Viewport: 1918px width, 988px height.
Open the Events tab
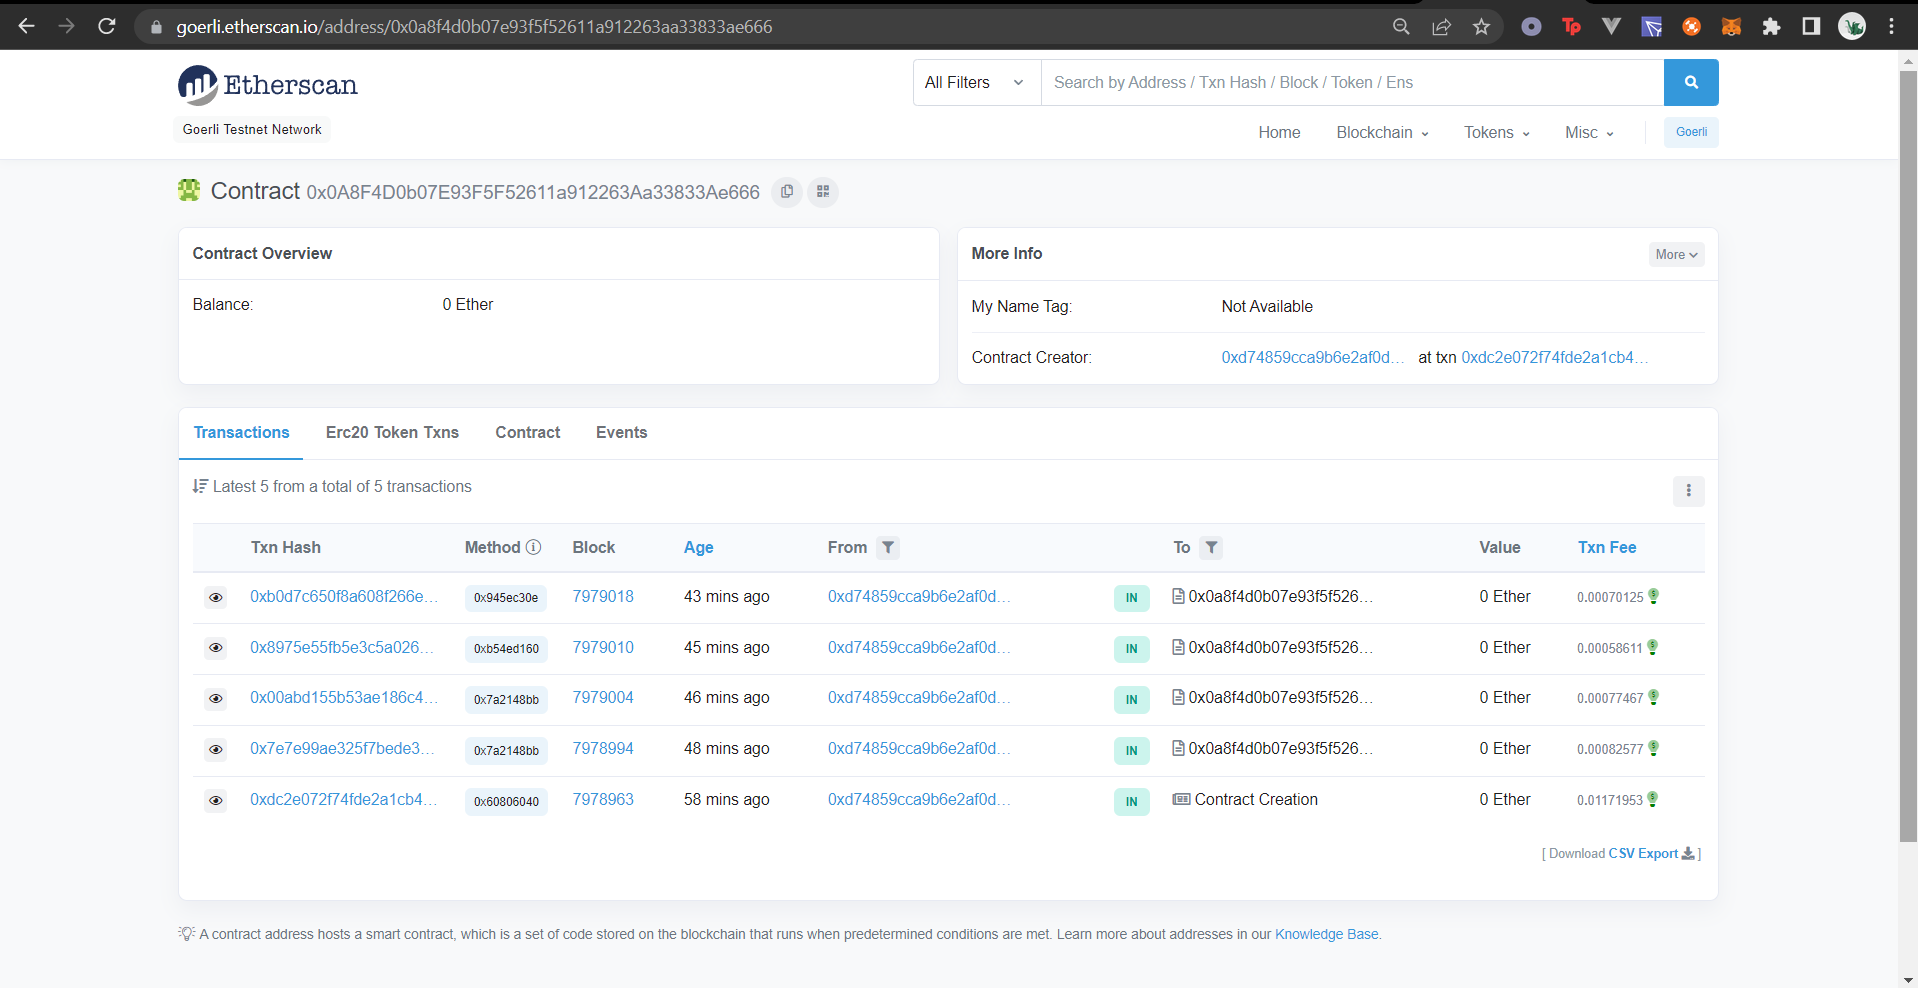click(621, 432)
